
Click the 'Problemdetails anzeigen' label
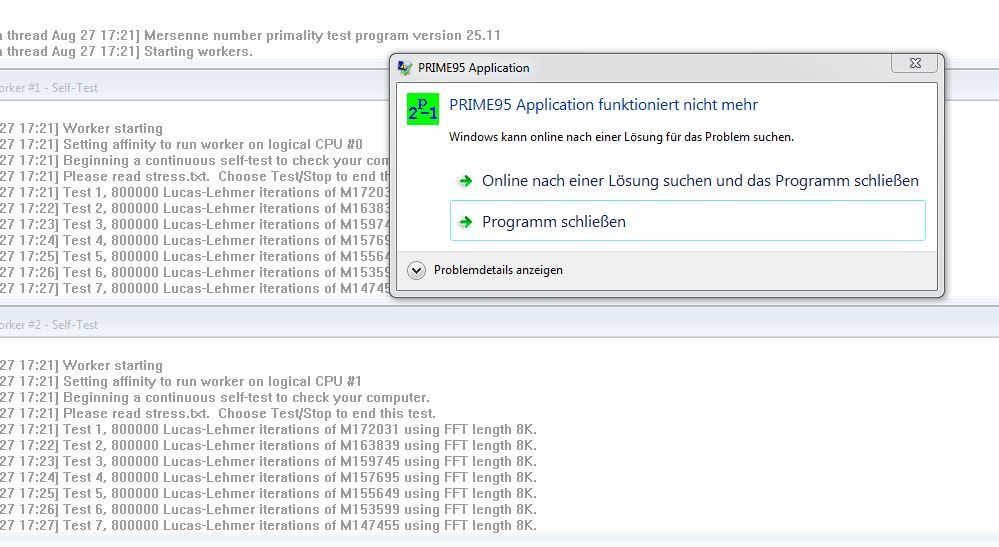tap(498, 270)
